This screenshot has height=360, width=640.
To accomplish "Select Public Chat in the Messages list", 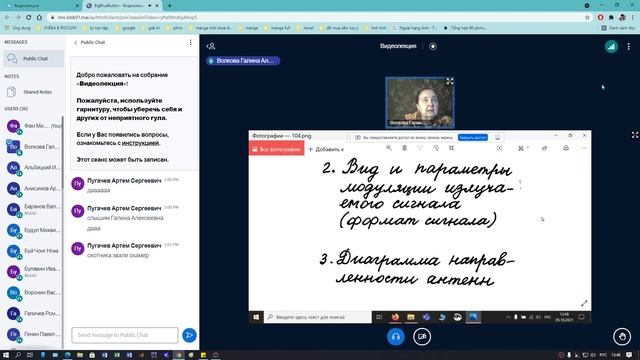I will (33, 59).
